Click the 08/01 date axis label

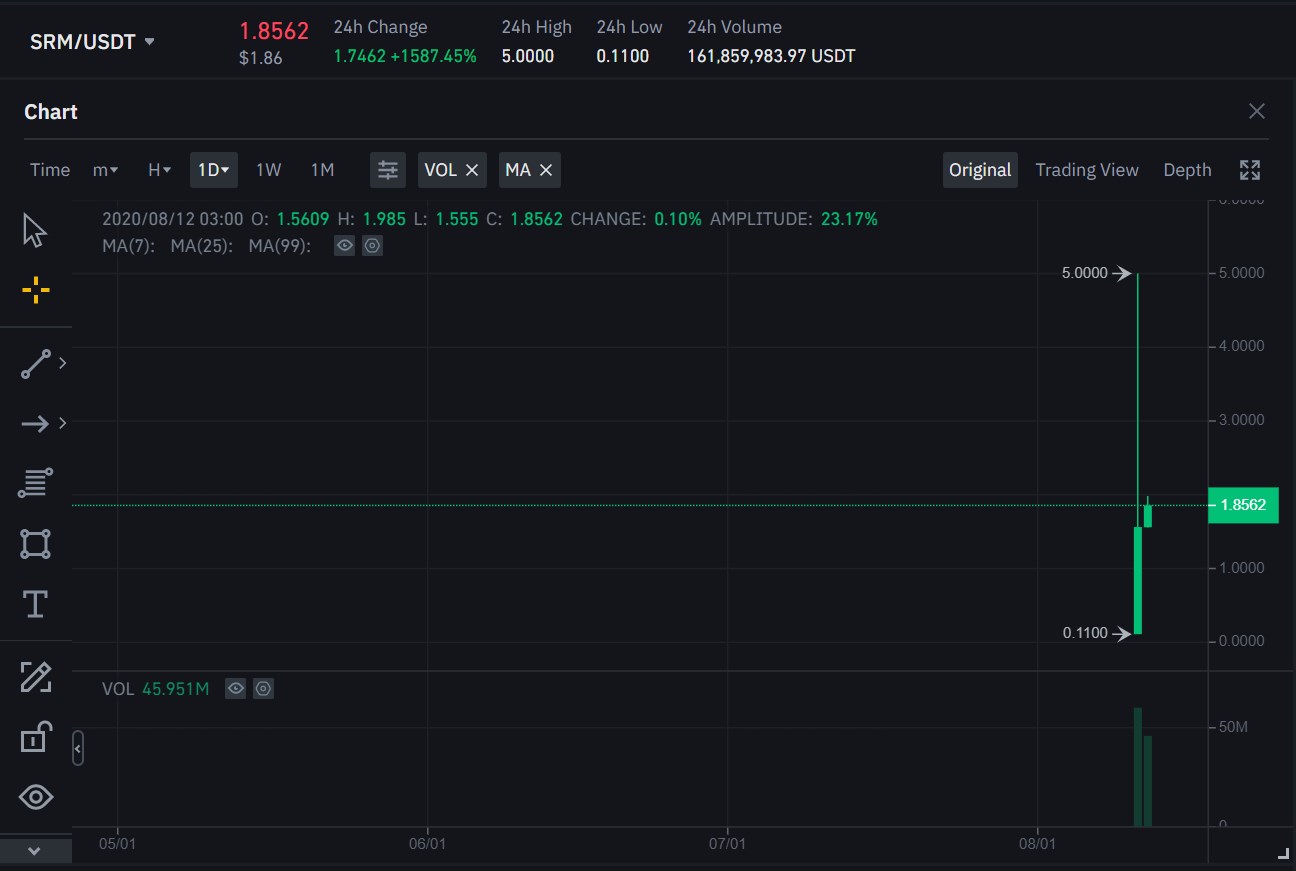pos(1037,843)
